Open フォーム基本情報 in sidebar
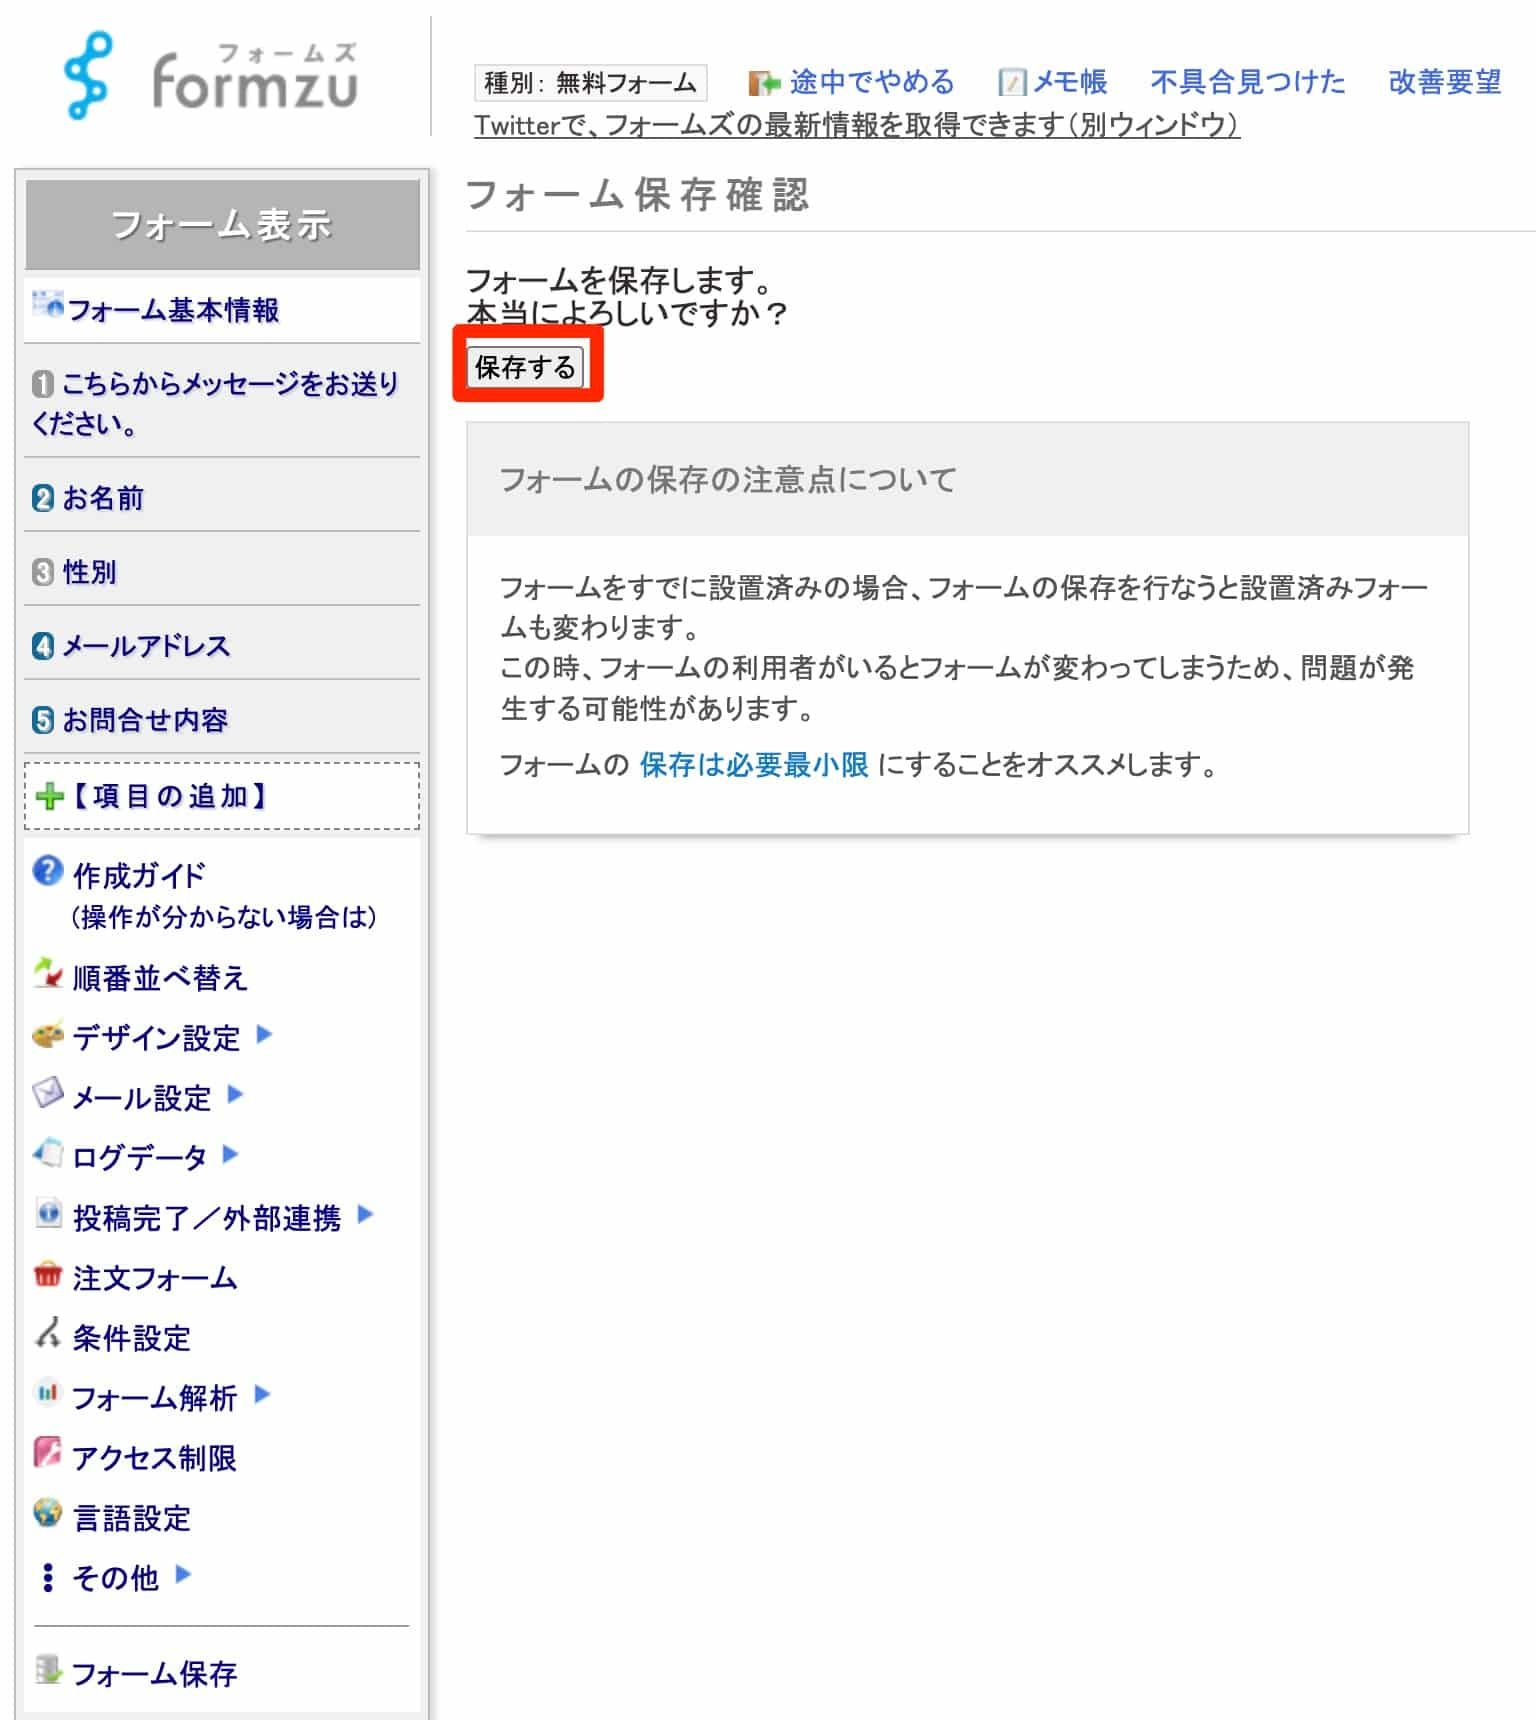Screen dimensions: 1536x1720 [x=173, y=310]
